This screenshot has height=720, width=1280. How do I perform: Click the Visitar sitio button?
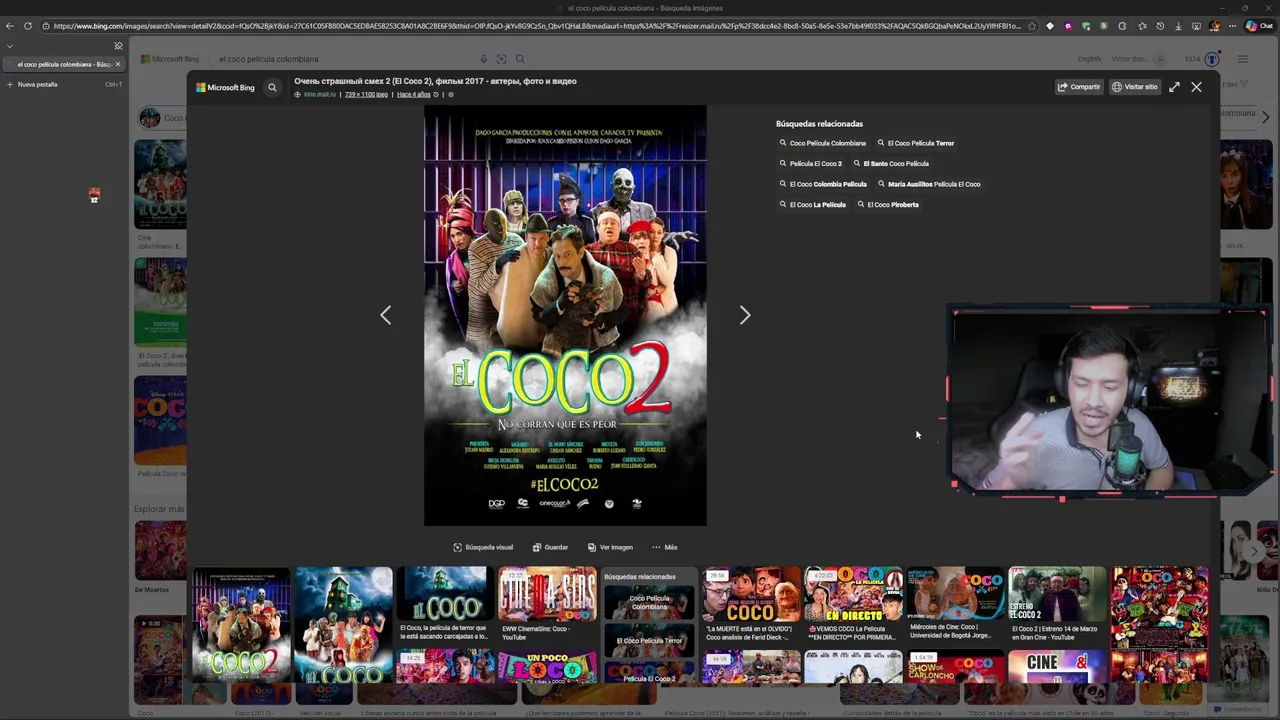click(1135, 87)
